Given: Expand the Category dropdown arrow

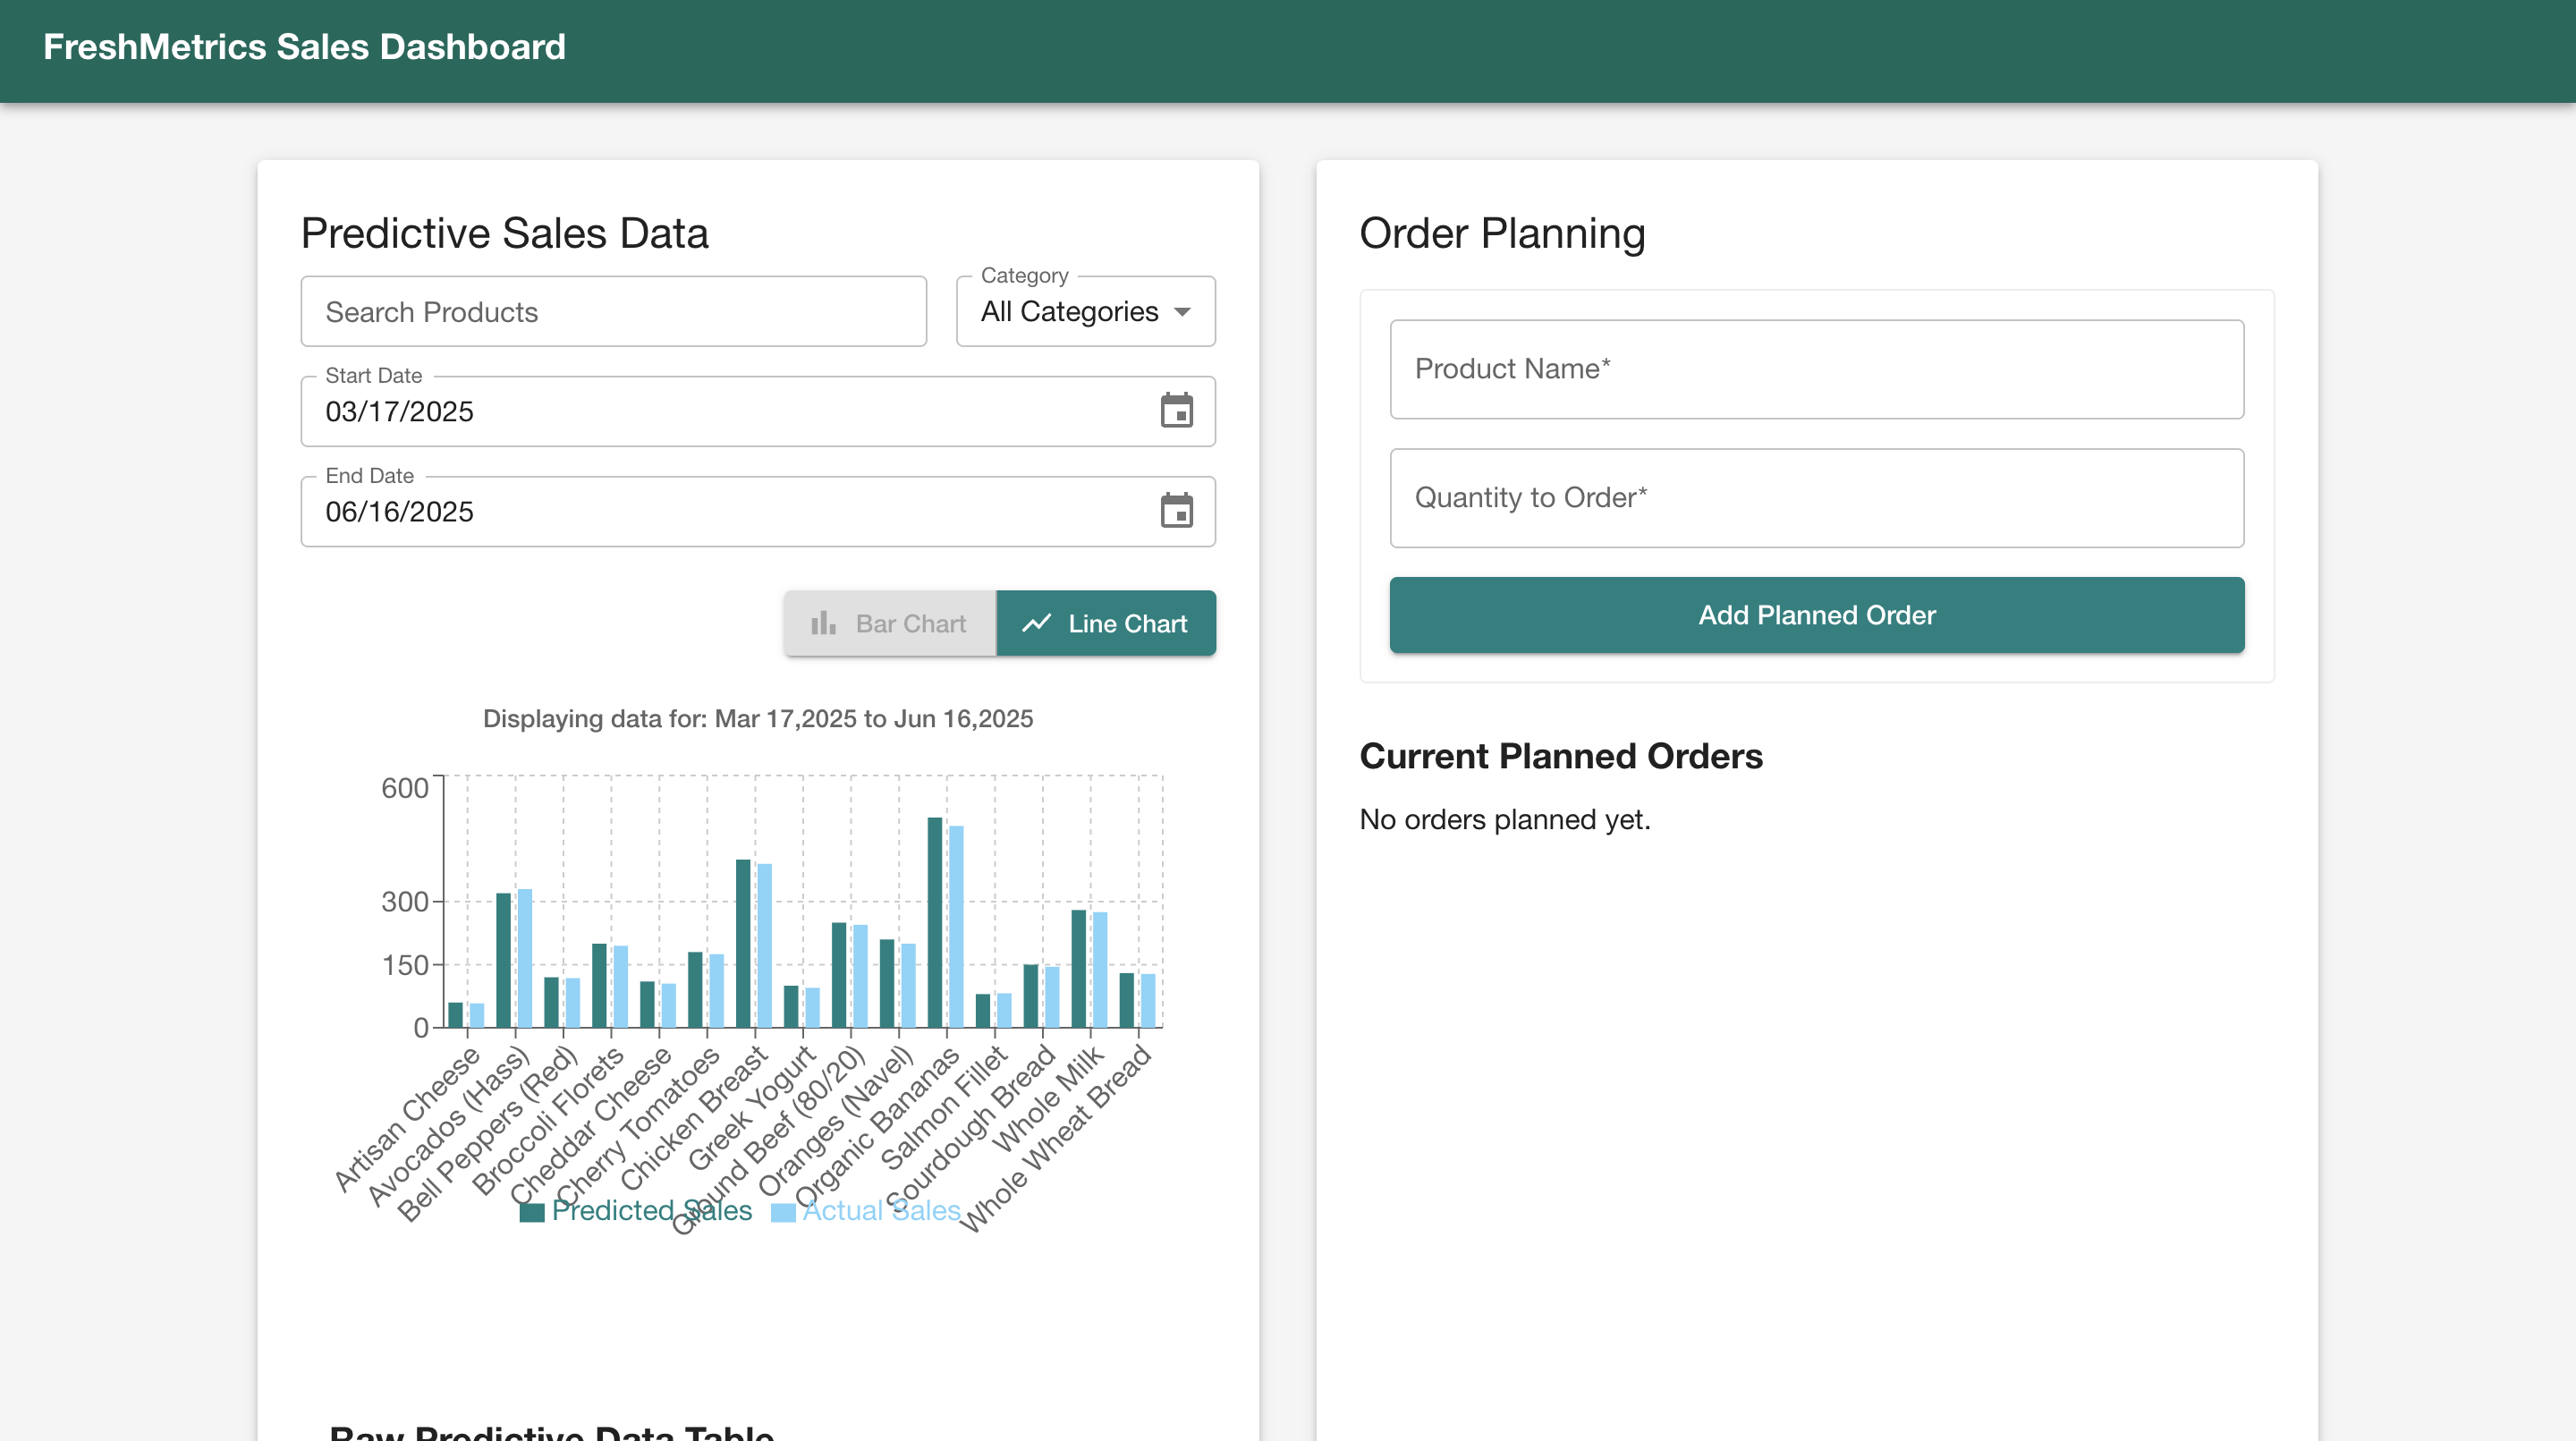Looking at the screenshot, I should [1182, 312].
